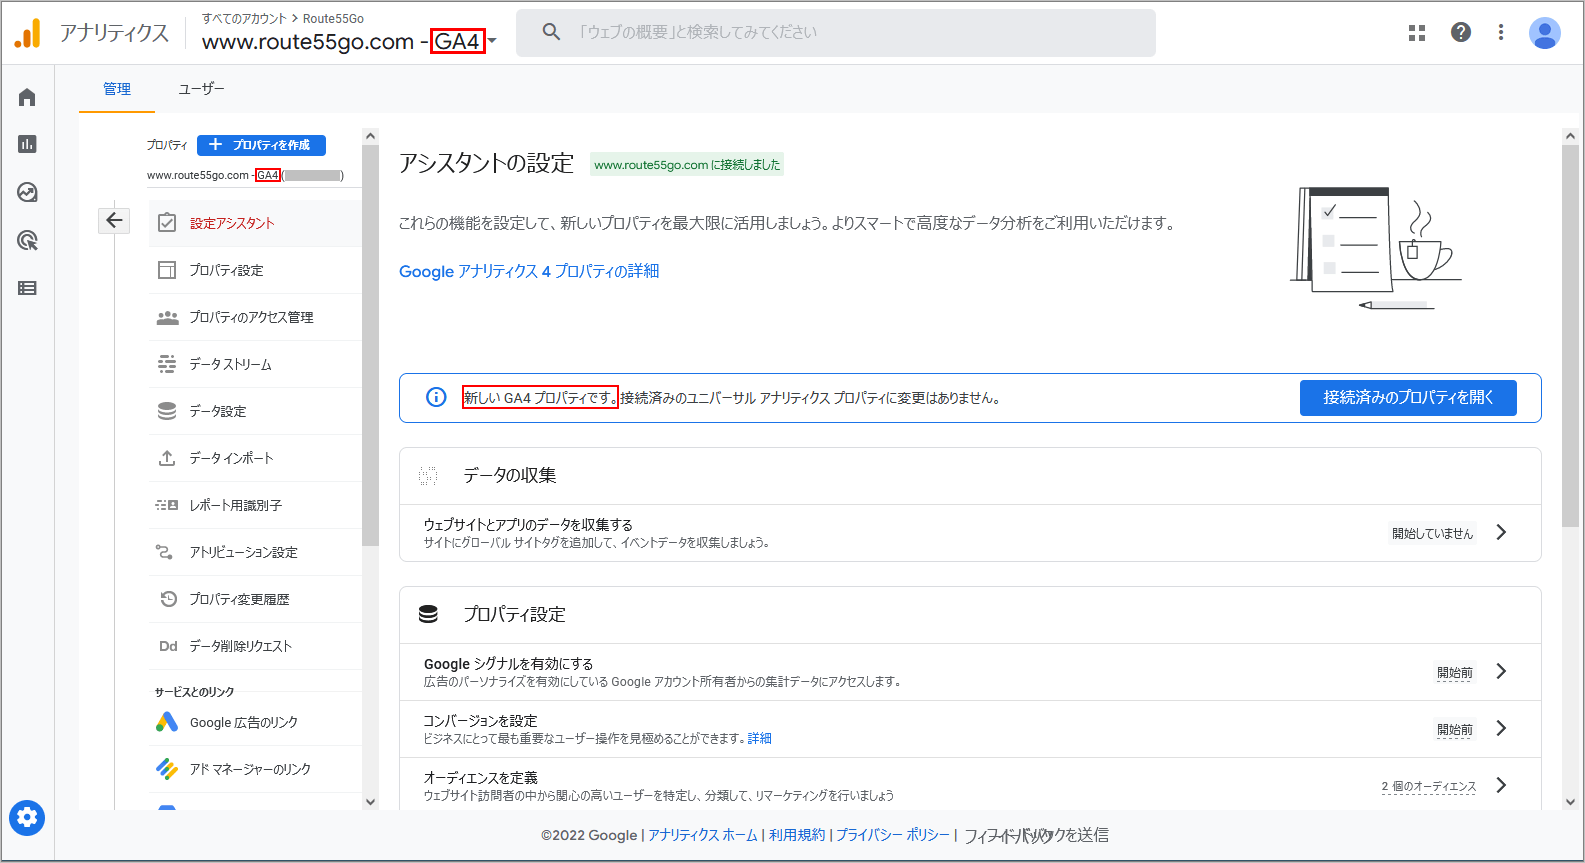Open Google アナリティクス 4 プロパティの詳細 link
The height and width of the screenshot is (863, 1585).
click(x=529, y=271)
